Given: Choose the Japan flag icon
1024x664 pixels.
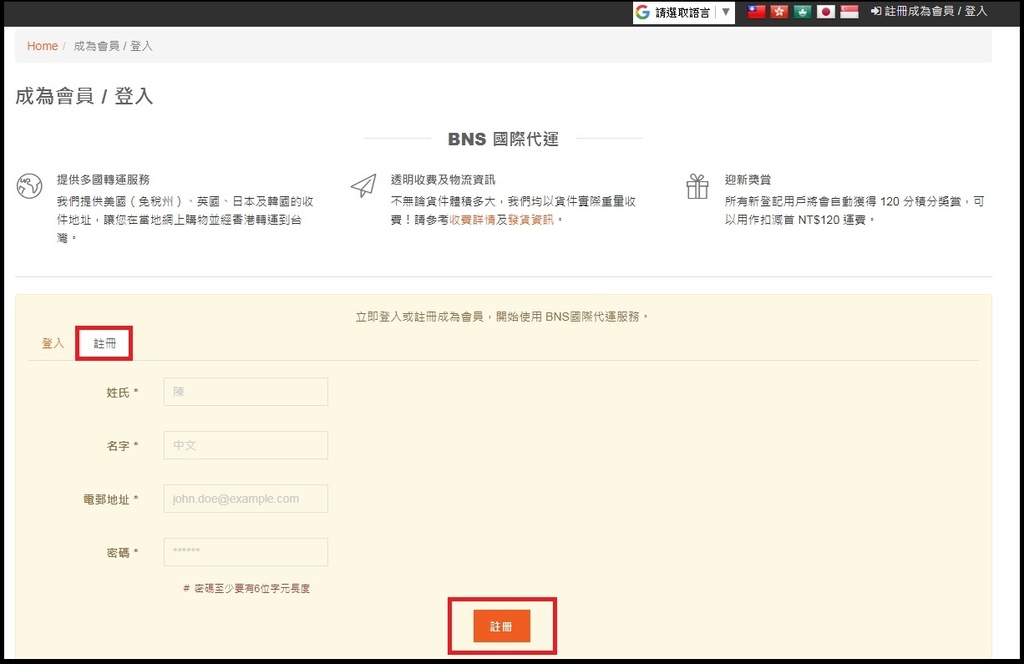Looking at the screenshot, I should click(826, 12).
